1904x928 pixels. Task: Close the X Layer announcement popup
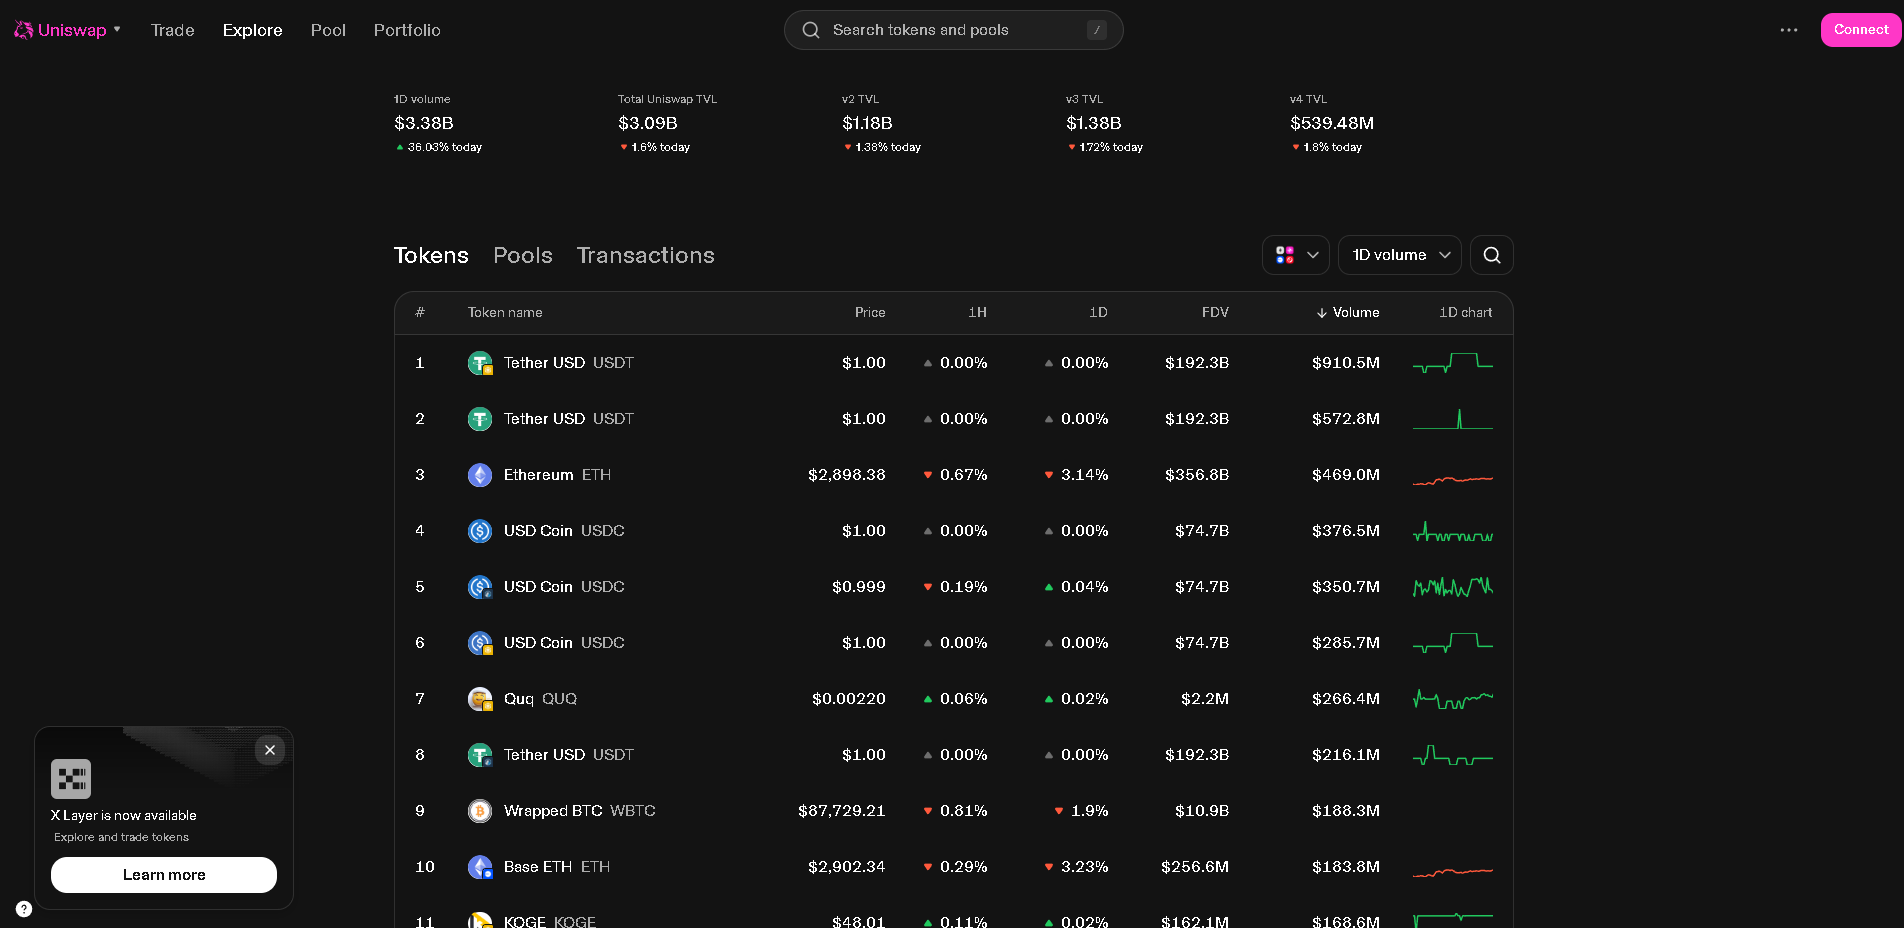[x=270, y=750]
